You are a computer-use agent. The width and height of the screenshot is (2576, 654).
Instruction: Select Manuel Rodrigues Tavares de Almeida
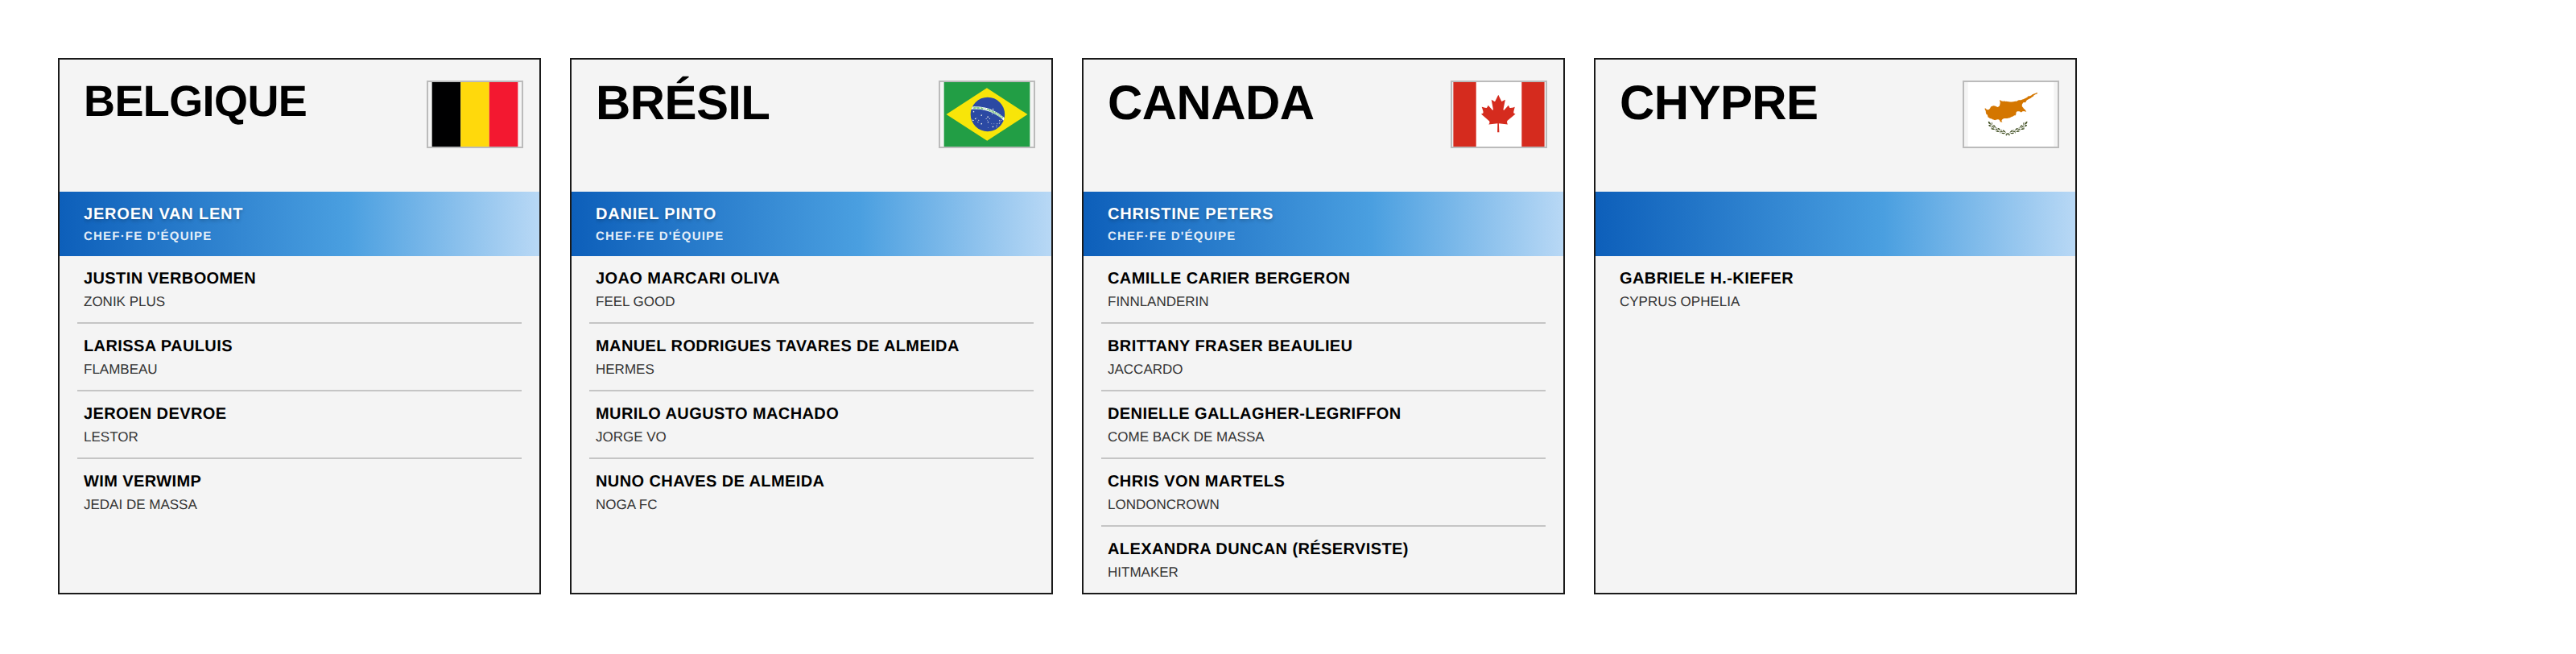coord(811,357)
